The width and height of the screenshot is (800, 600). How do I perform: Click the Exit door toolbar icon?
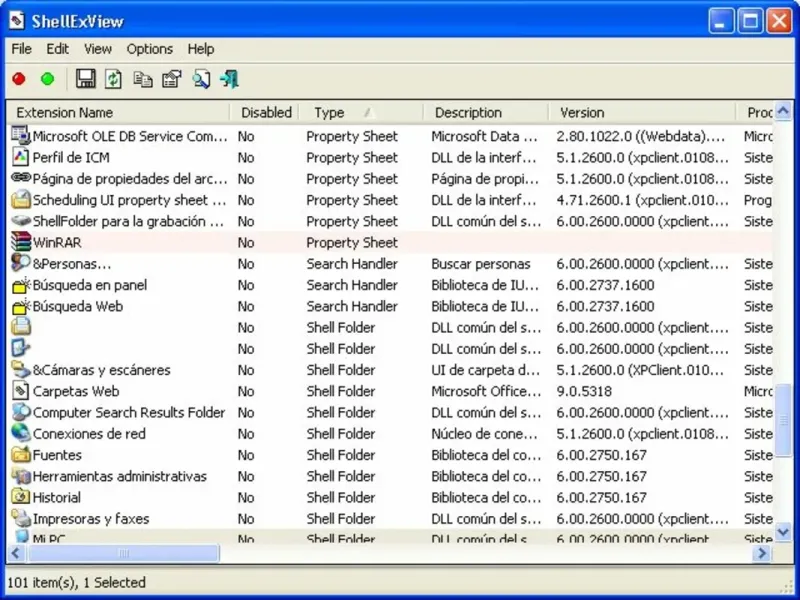pos(230,79)
